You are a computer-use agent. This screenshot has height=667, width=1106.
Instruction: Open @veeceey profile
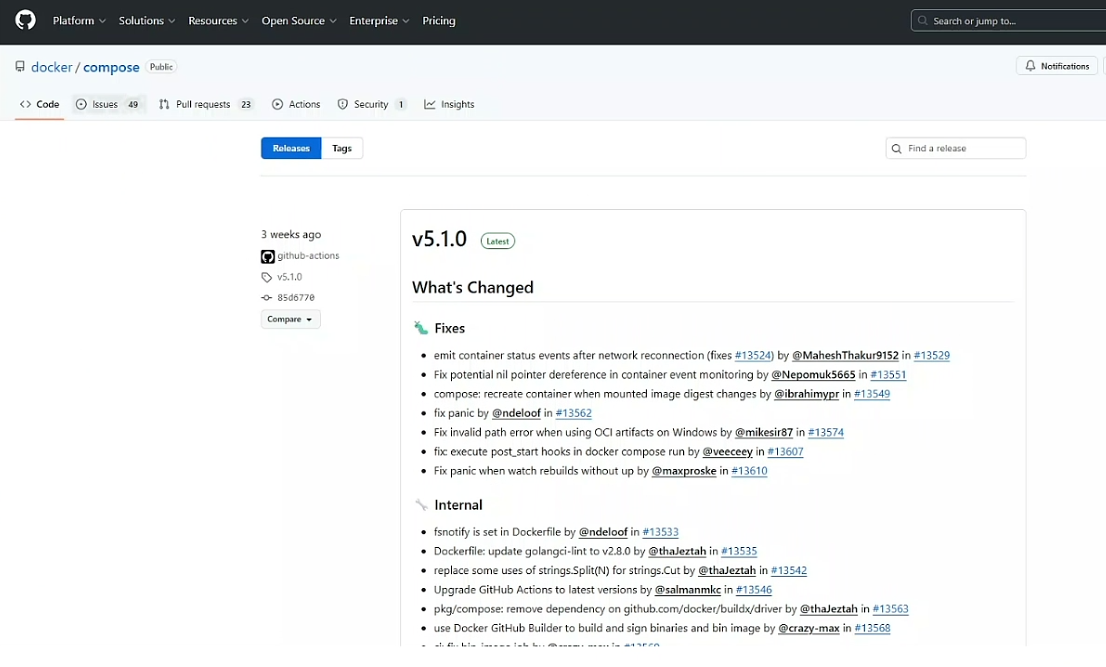click(x=727, y=451)
